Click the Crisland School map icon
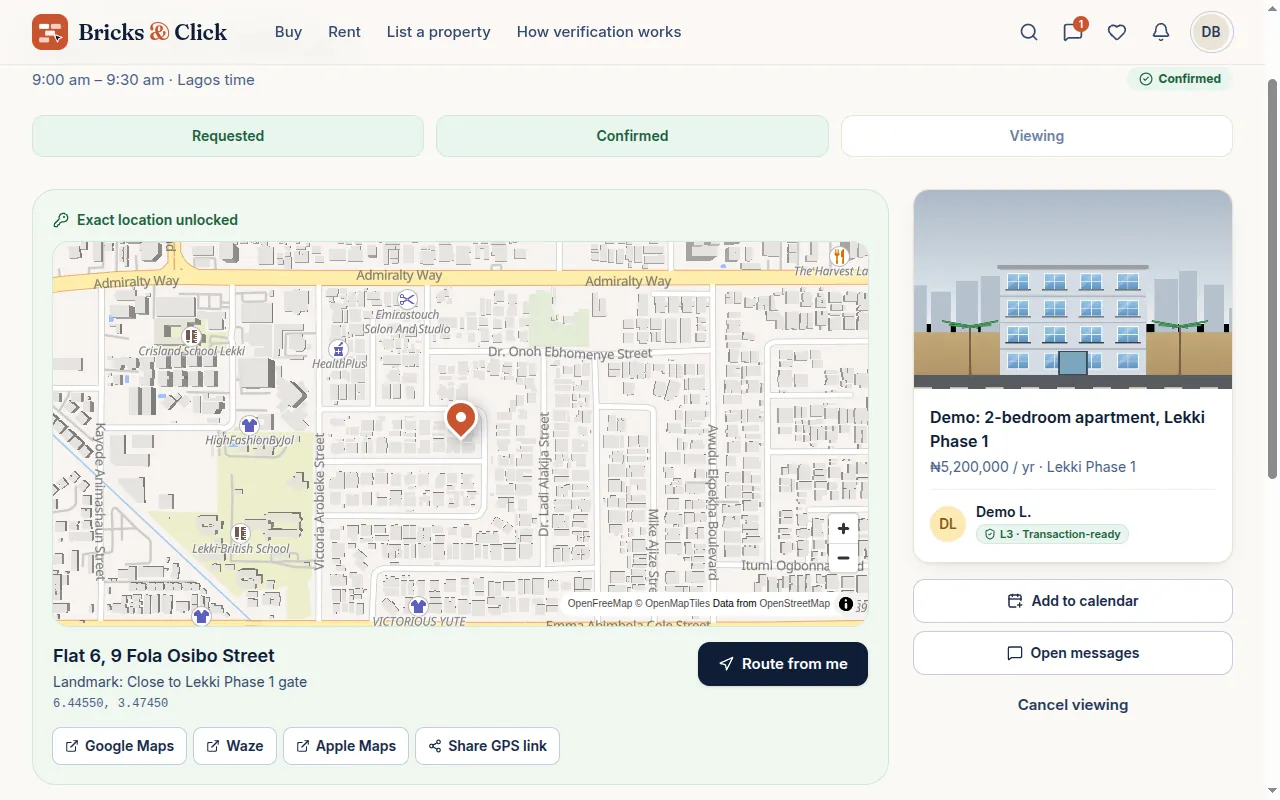Viewport: 1280px width, 800px height. click(x=192, y=337)
